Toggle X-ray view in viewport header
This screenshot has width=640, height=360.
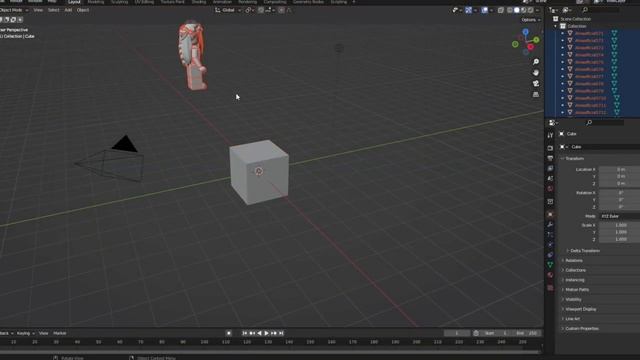[501, 10]
